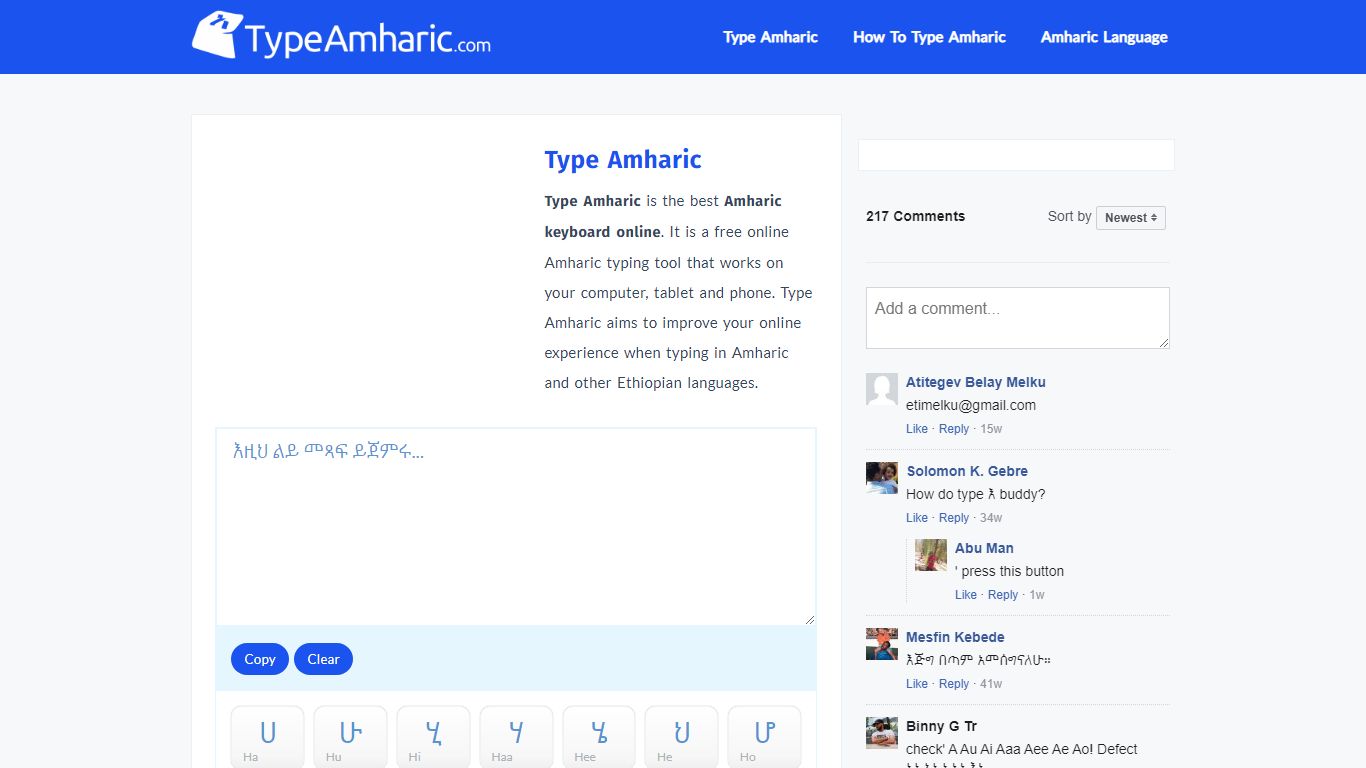Click the TypeAmharic.com logo
This screenshot has height=768, width=1366.
point(341,36)
